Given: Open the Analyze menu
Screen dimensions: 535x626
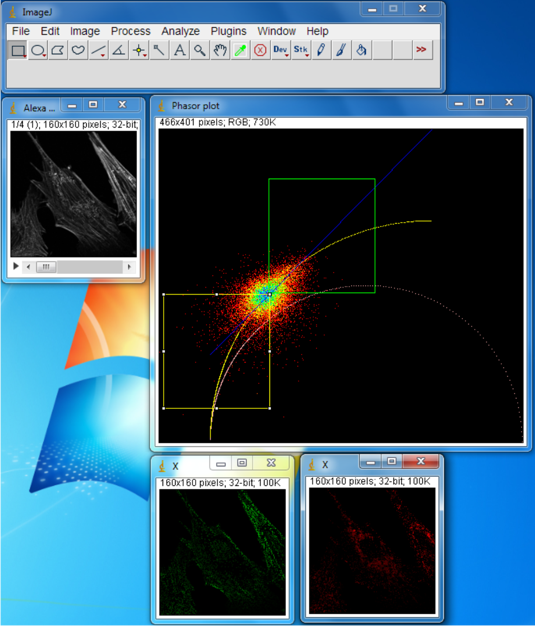Looking at the screenshot, I should click(180, 31).
